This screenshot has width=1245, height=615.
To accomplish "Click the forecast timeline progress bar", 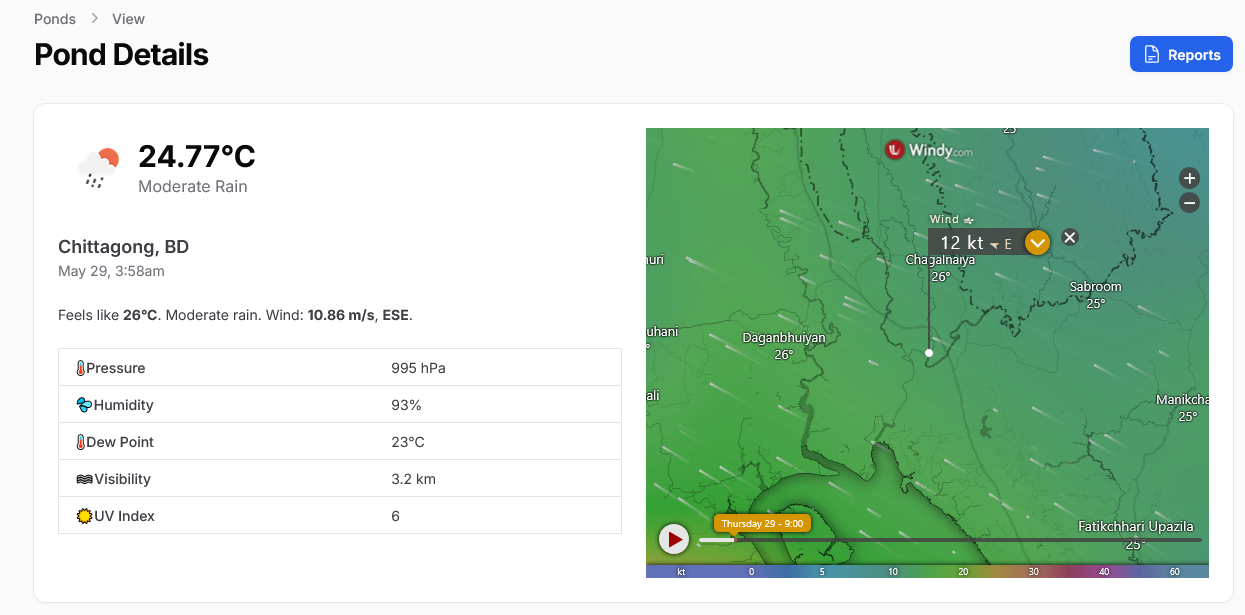I will point(950,540).
